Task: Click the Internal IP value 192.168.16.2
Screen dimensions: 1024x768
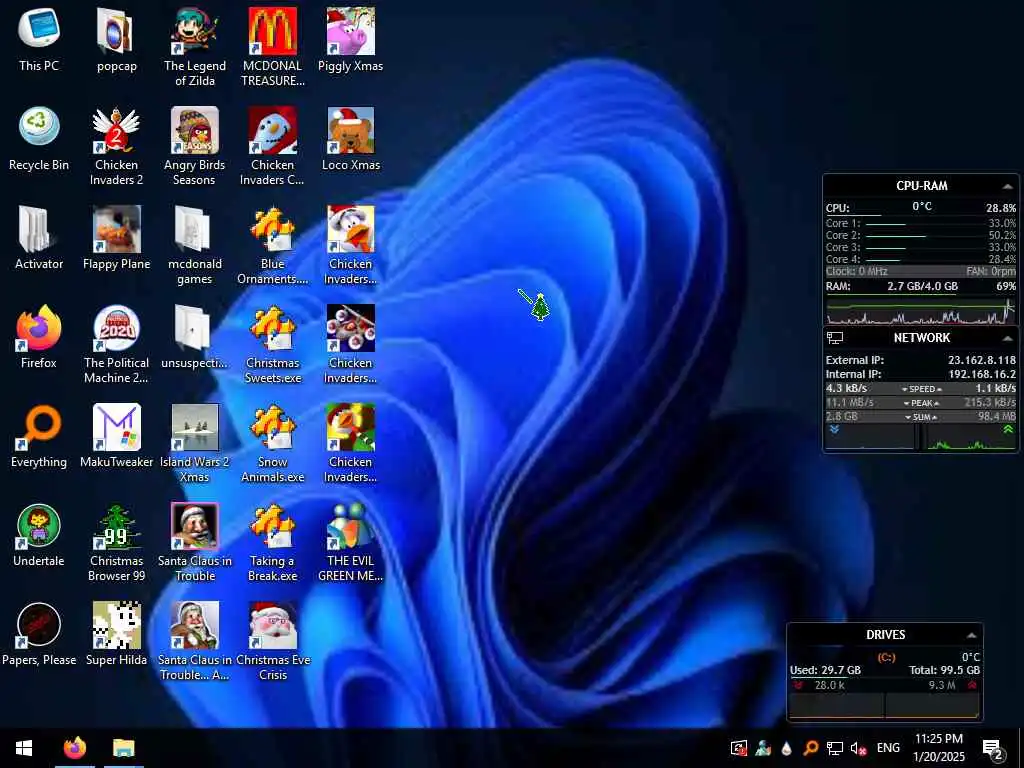Action: pyautogui.click(x=982, y=374)
